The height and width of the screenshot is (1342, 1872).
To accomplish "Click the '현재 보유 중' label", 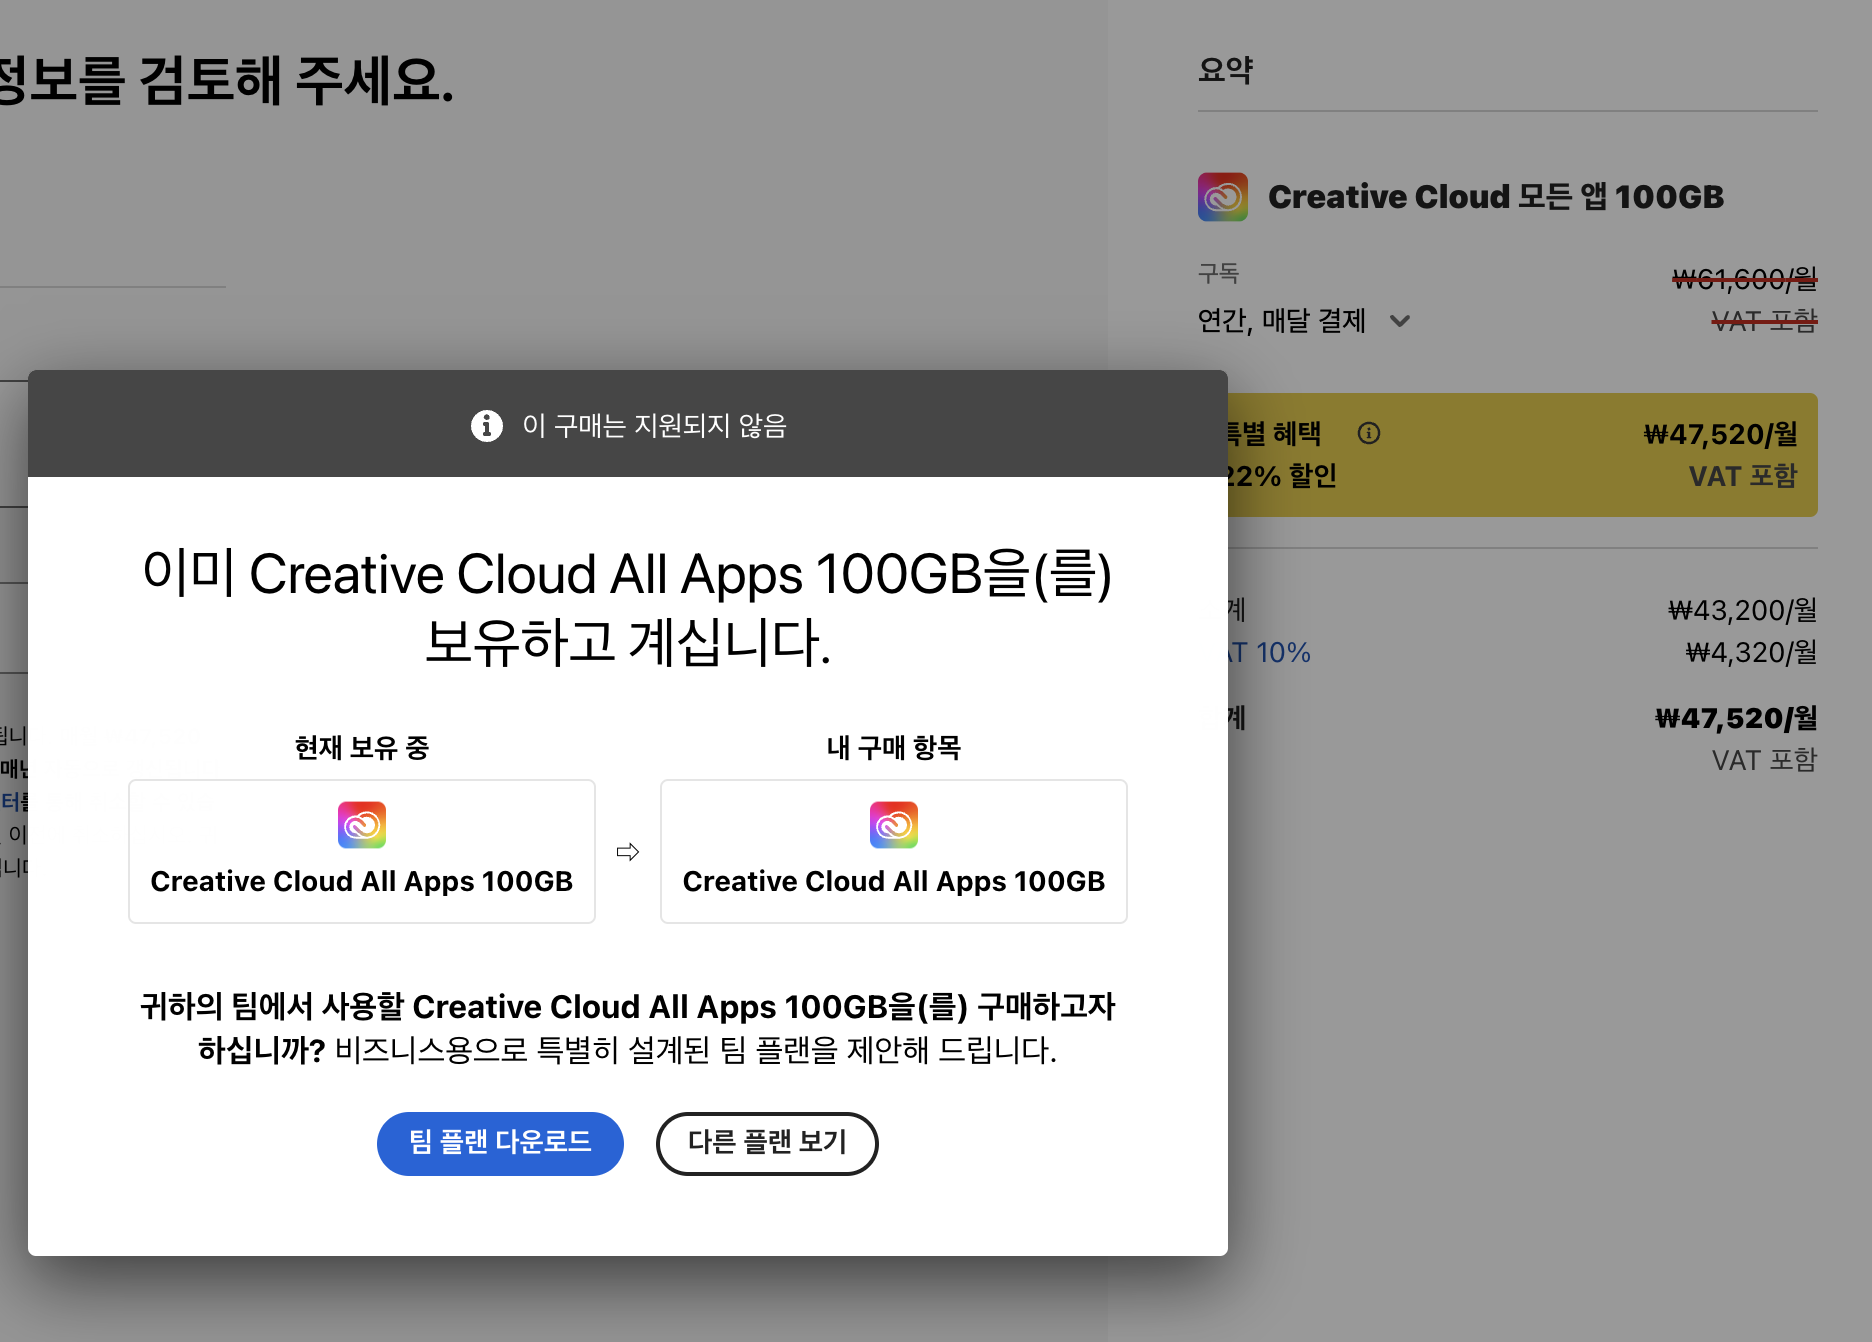I will click(x=362, y=747).
